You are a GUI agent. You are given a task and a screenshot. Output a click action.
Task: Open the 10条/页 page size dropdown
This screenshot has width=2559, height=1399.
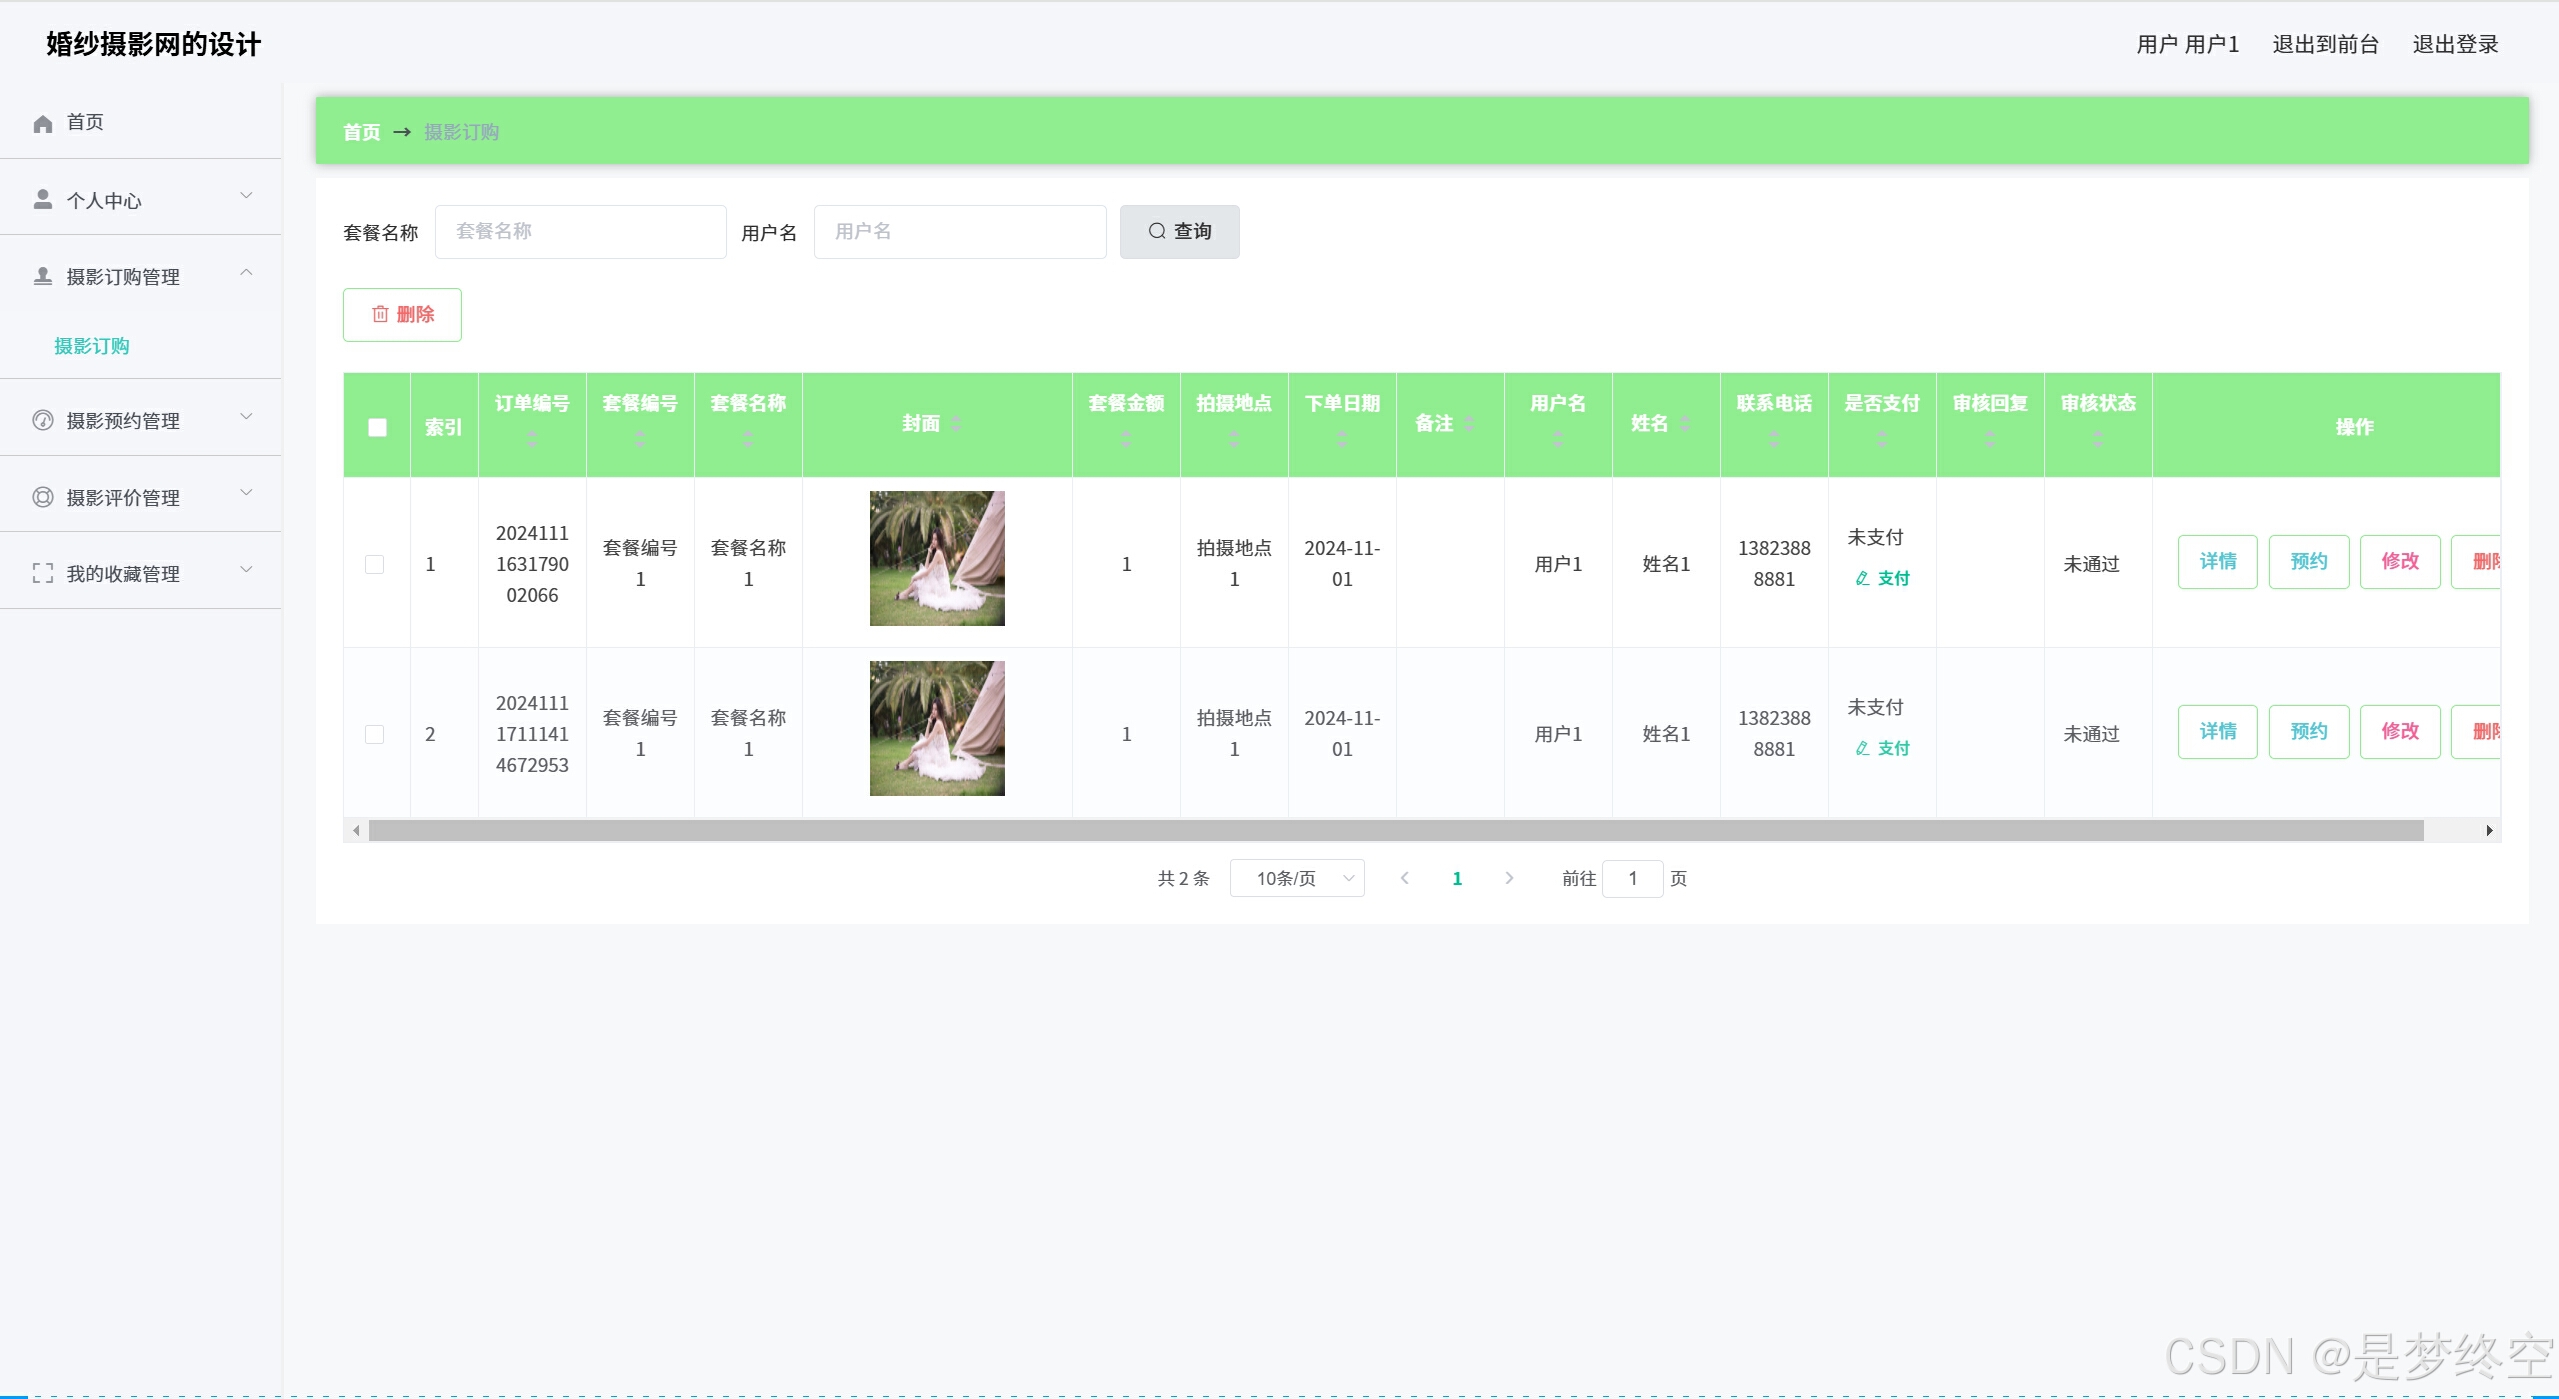tap(1297, 879)
